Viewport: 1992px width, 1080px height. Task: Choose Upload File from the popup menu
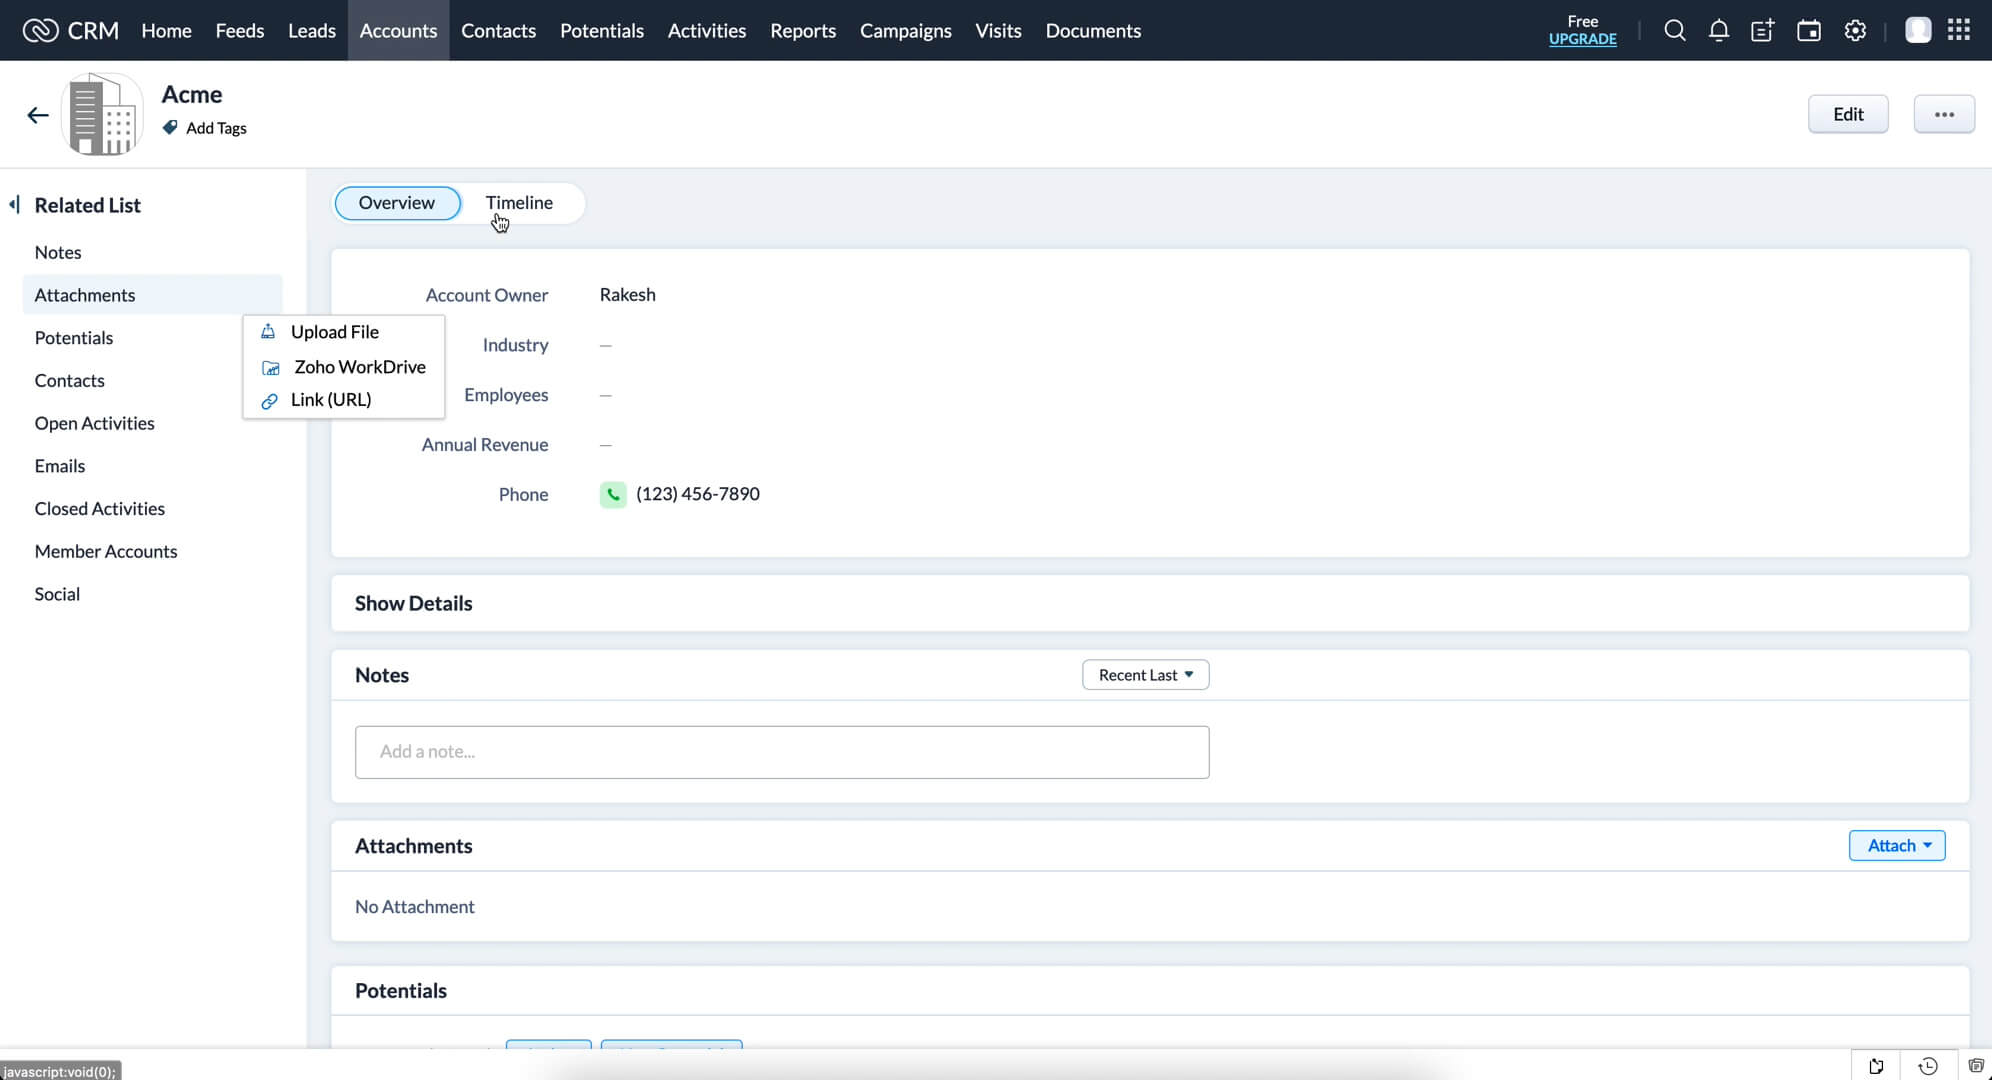(334, 332)
